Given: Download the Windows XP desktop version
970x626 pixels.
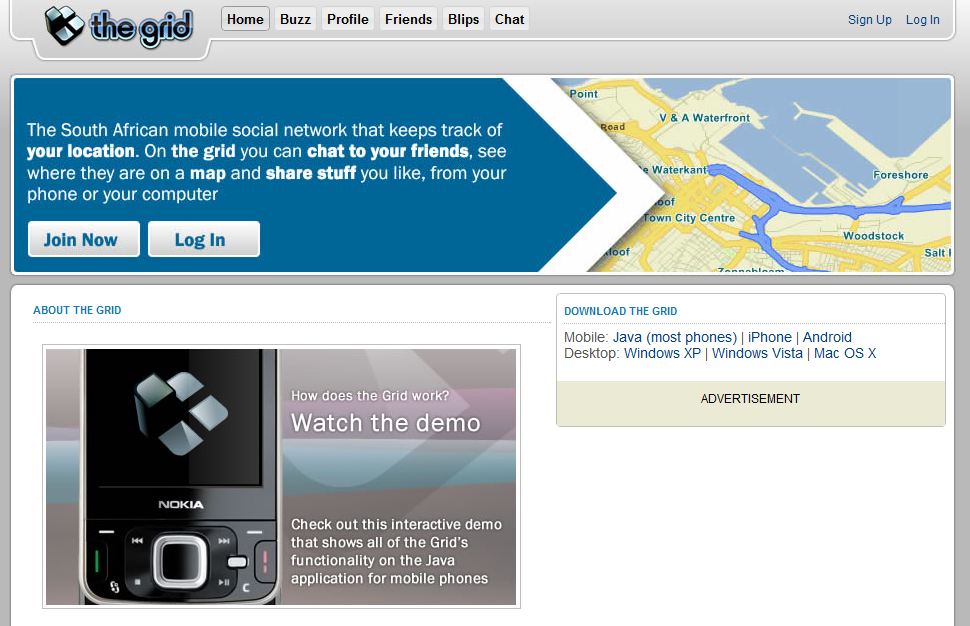Looking at the screenshot, I should (x=662, y=354).
